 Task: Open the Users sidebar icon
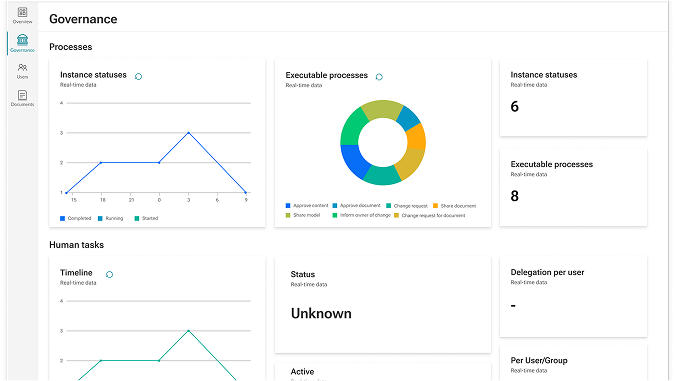click(x=22, y=71)
